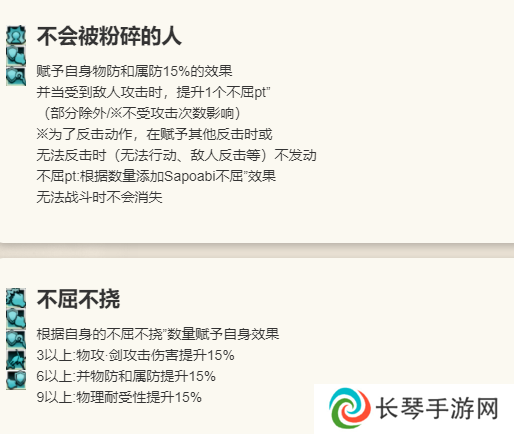Click the 3以上 sword damage bonus line
Viewport: 514px width, 434px height.
point(135,355)
